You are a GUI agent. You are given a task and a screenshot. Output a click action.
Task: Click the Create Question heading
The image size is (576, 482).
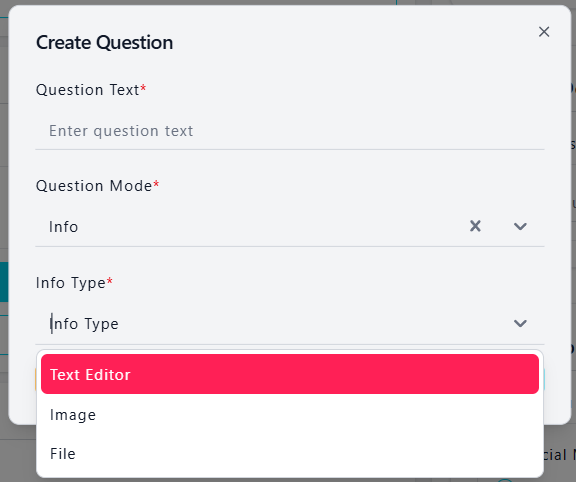104,42
